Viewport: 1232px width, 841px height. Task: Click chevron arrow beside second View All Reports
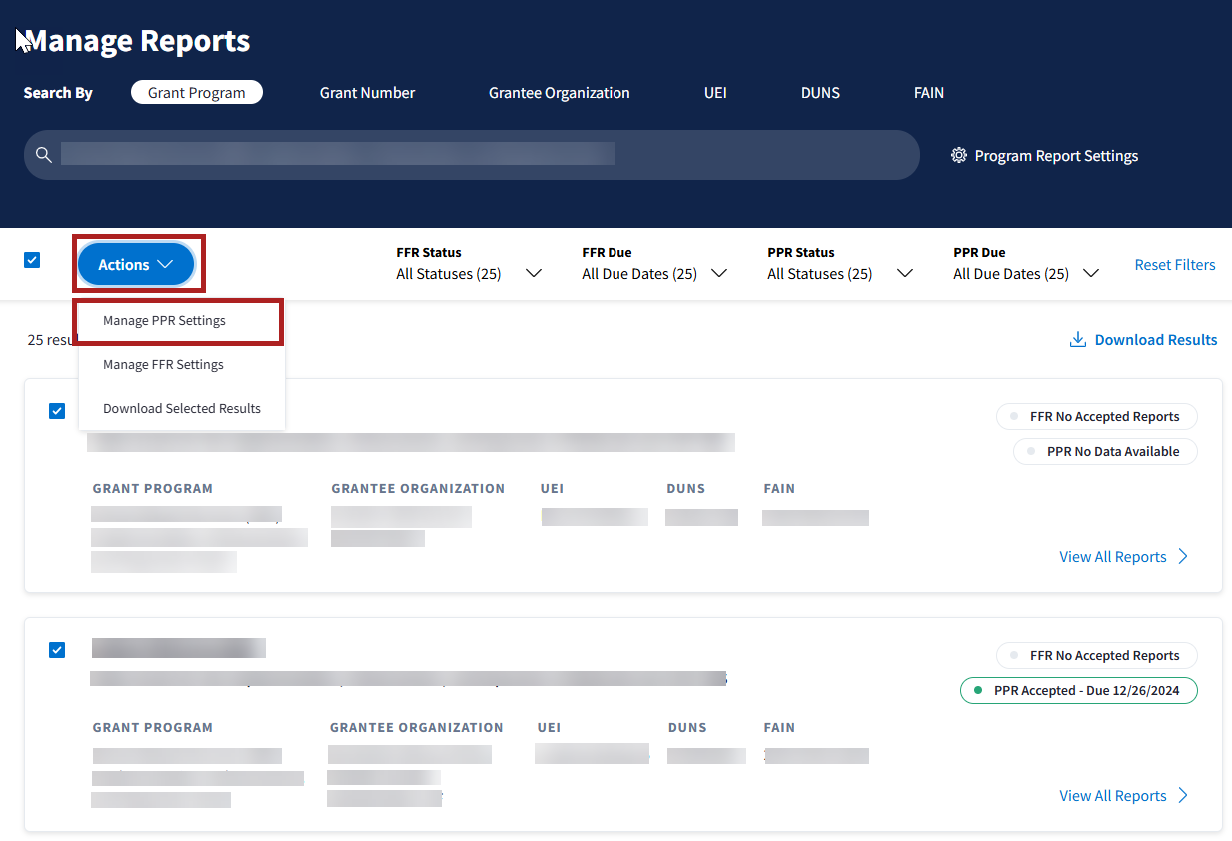tap(1183, 796)
